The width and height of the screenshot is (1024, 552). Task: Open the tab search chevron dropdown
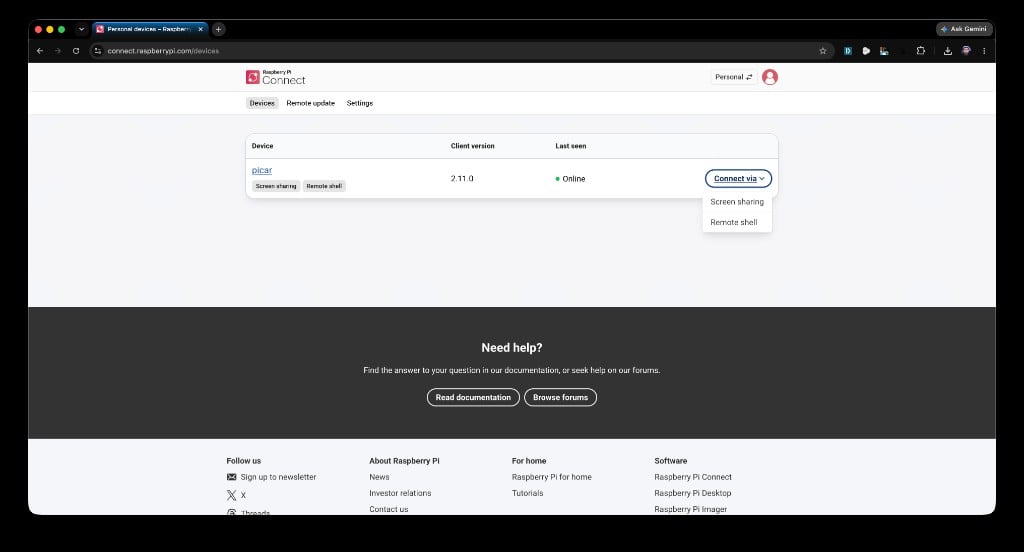[81, 29]
